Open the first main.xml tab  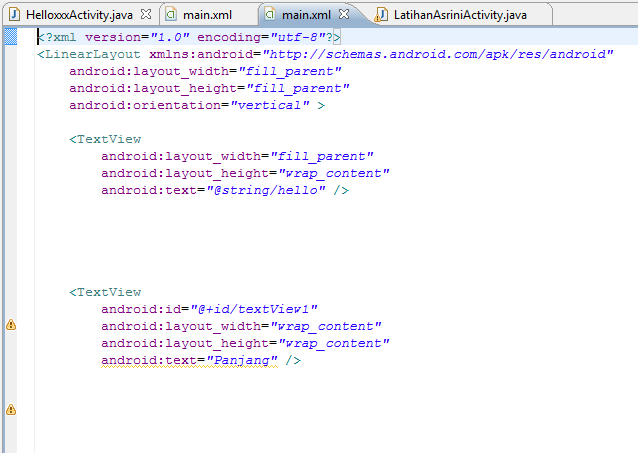207,15
